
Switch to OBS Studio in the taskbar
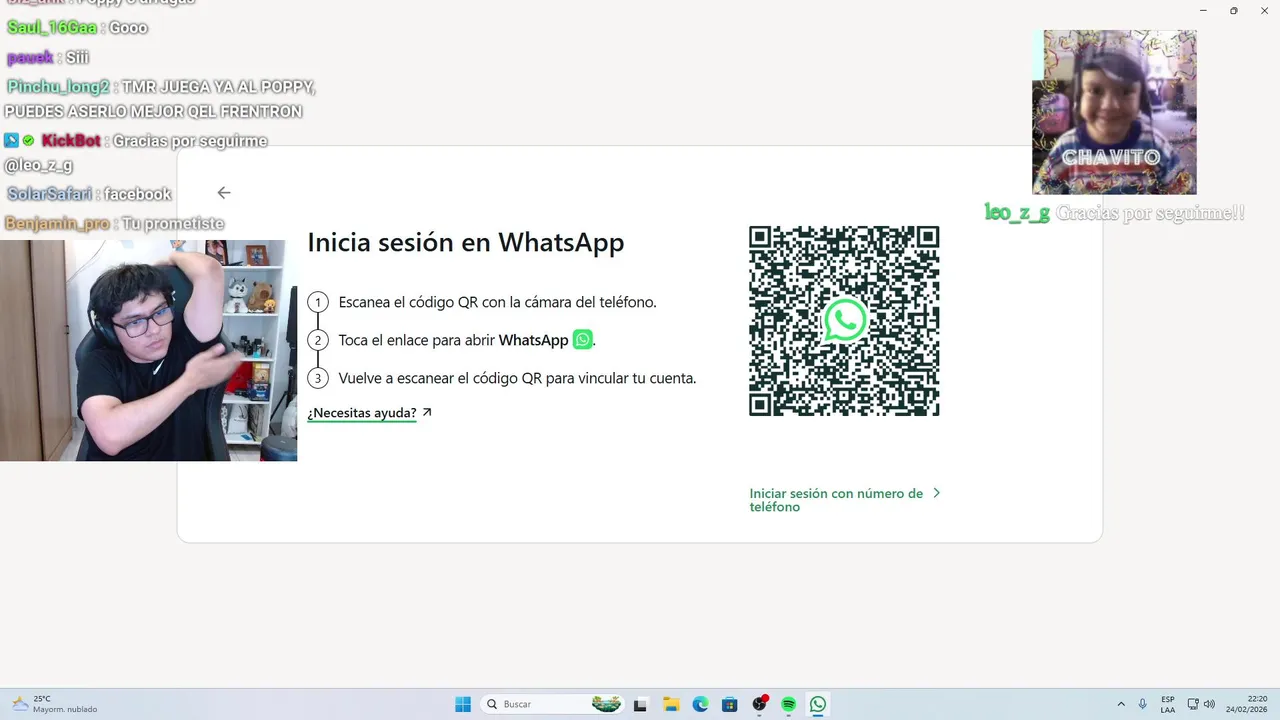coord(759,704)
